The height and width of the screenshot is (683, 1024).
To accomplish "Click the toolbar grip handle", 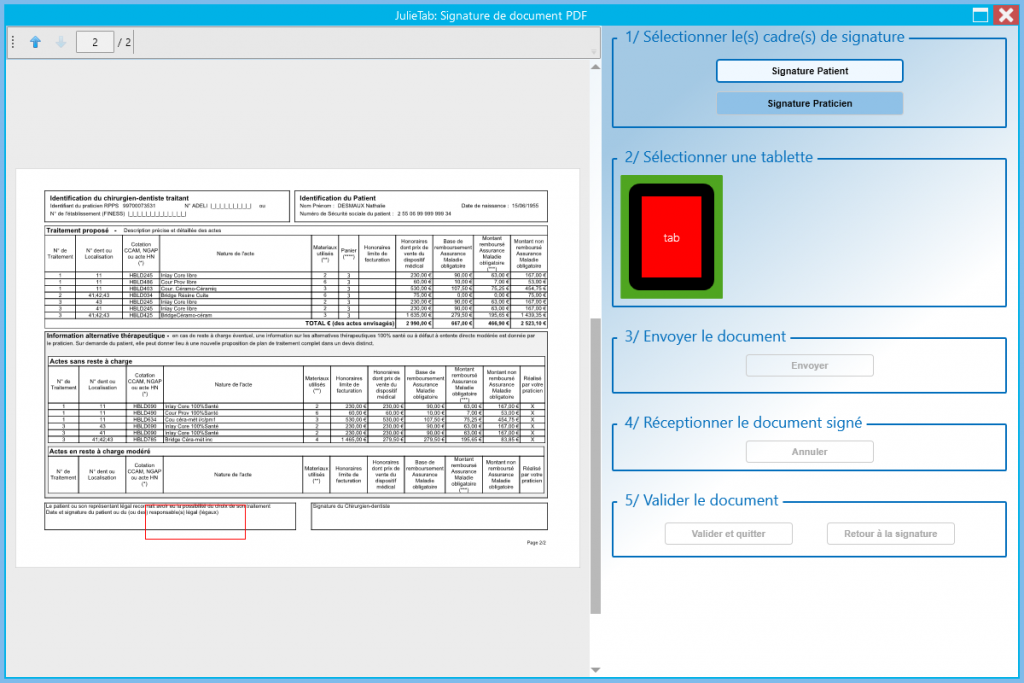I will click(x=13, y=42).
